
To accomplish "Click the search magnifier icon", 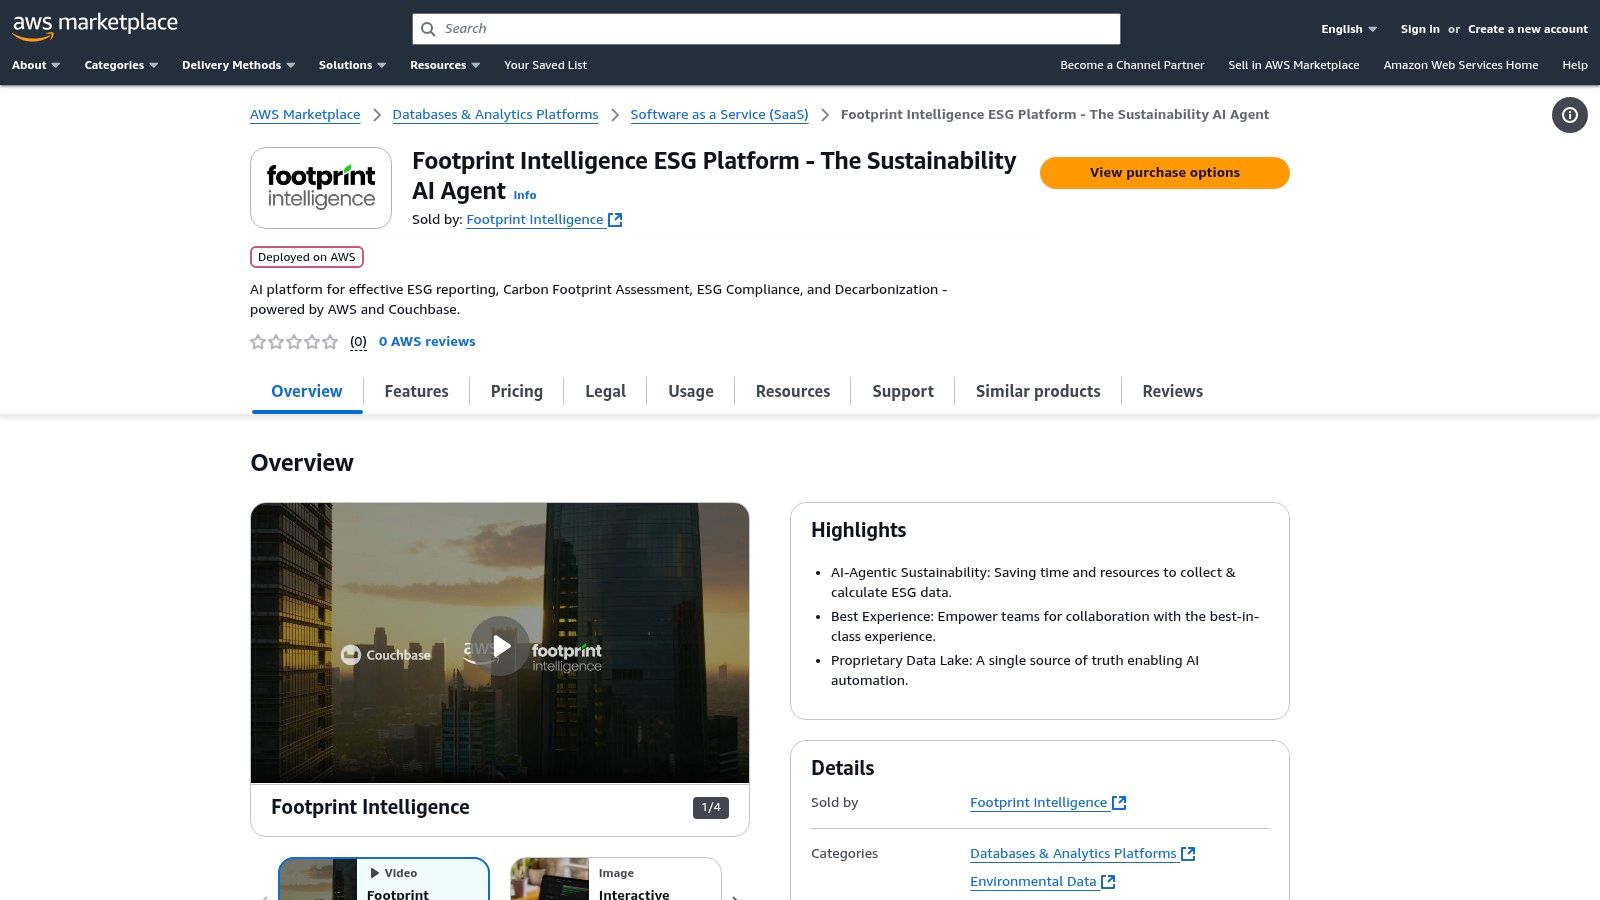I will point(428,29).
